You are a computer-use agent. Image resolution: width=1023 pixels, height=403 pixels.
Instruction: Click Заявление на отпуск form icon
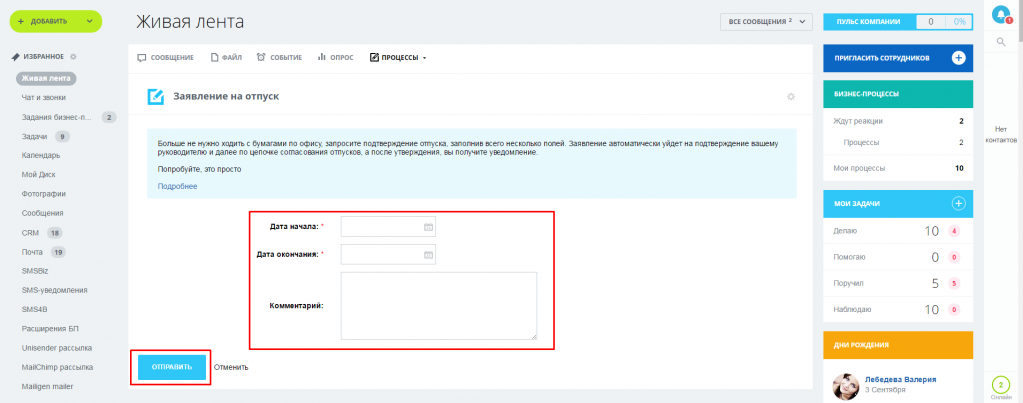(x=156, y=97)
